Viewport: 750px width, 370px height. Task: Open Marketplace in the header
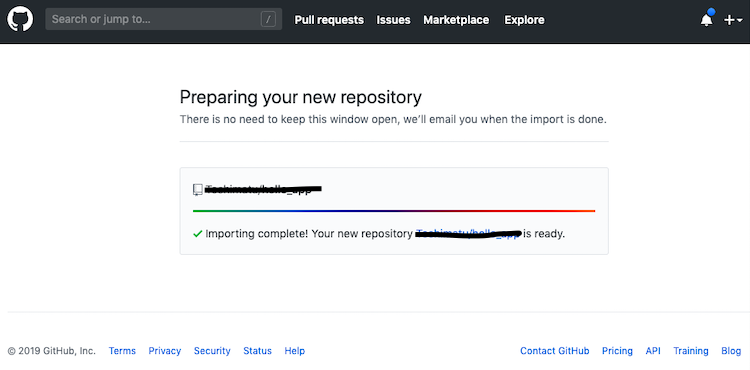point(456,20)
